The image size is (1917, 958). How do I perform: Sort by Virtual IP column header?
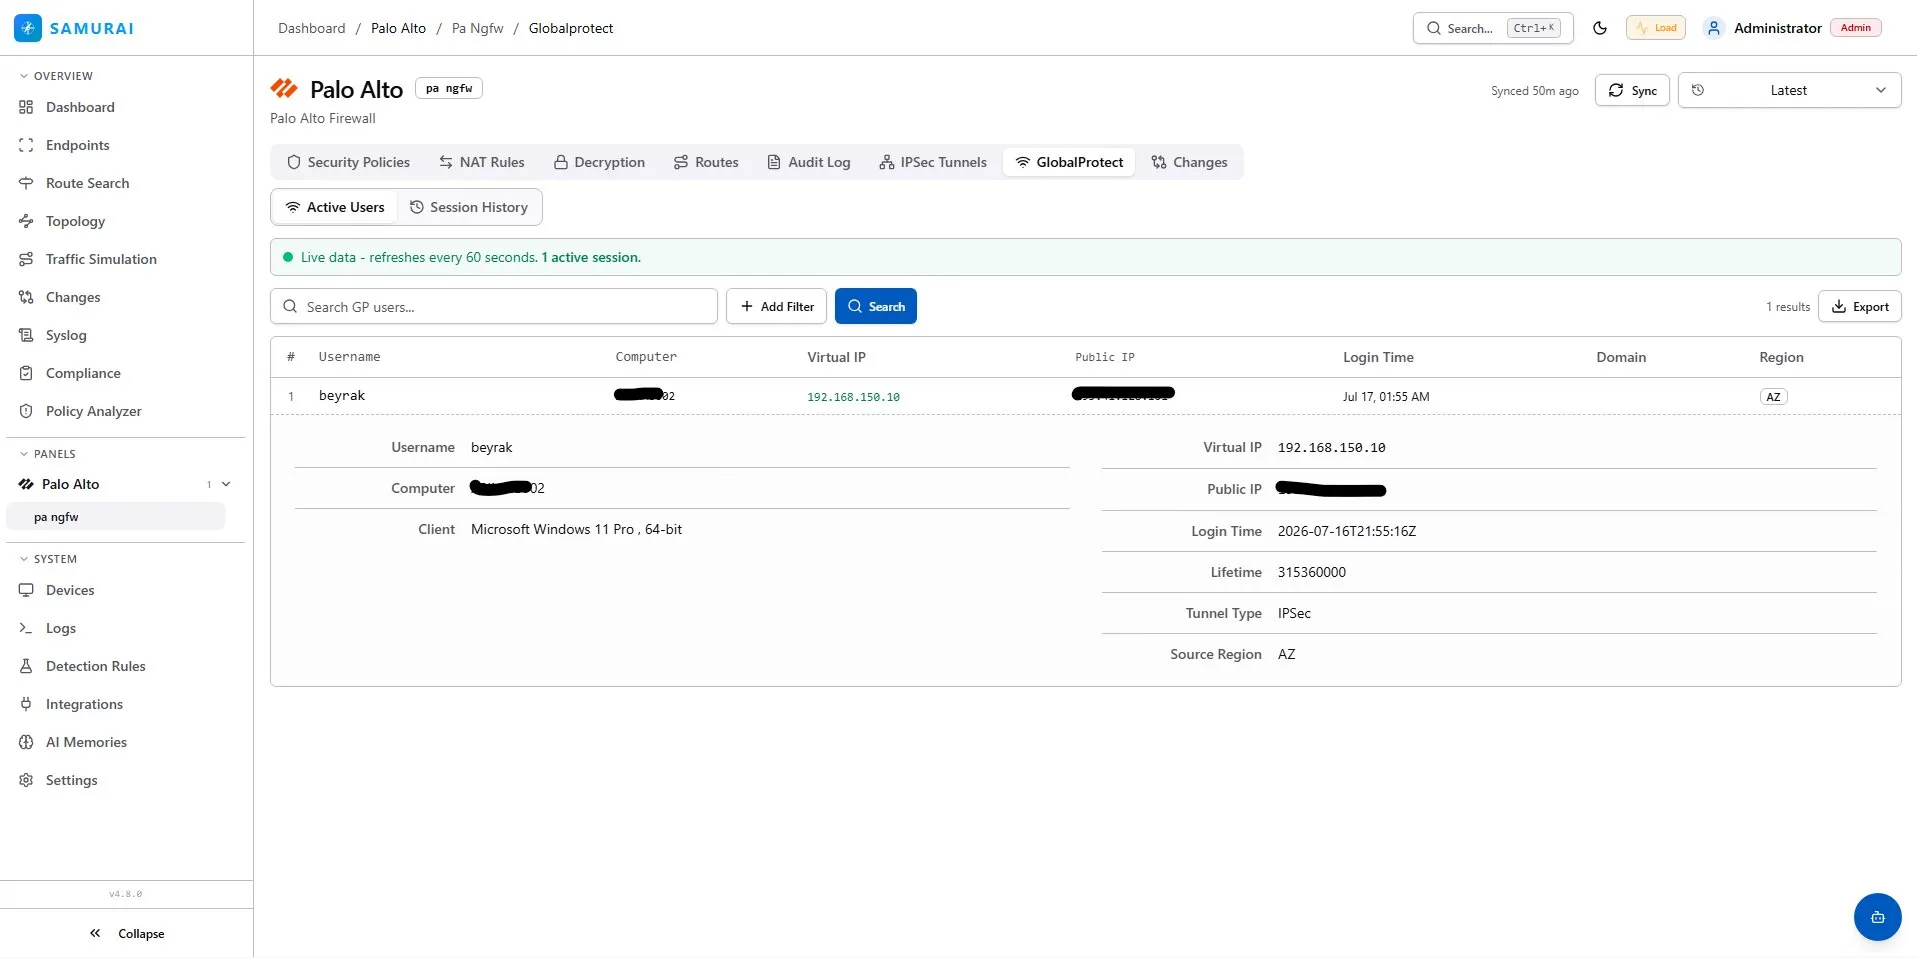click(x=837, y=357)
